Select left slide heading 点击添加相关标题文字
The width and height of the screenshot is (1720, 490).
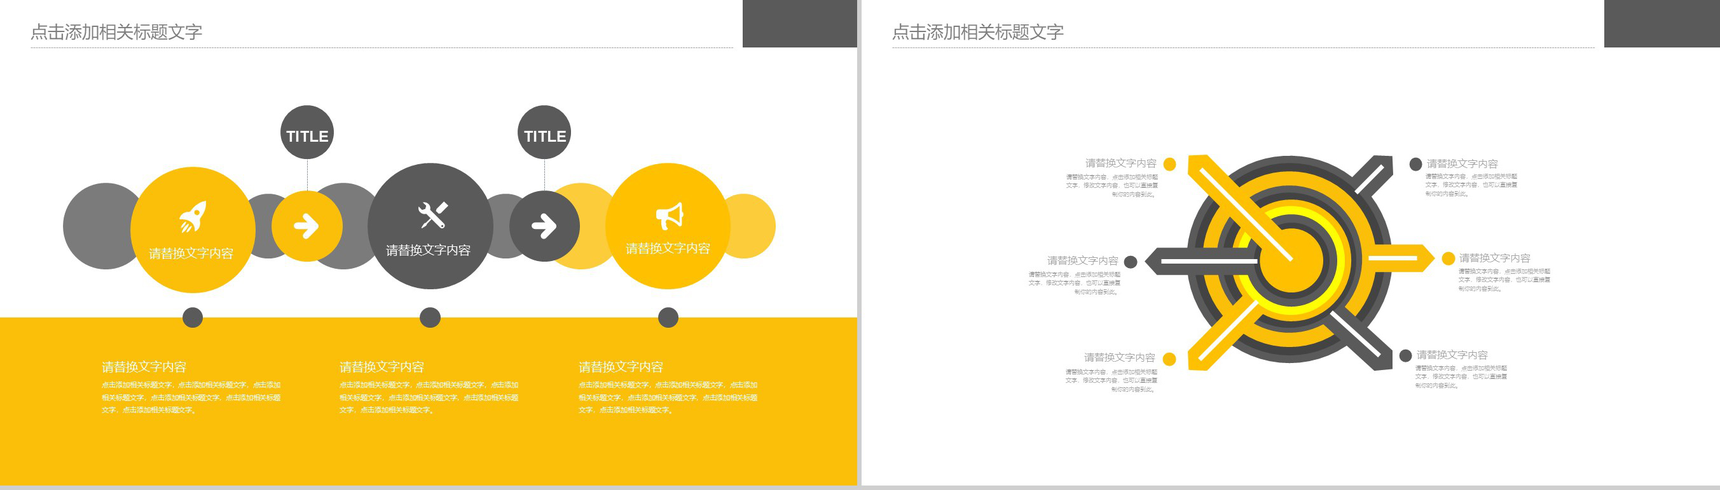116,32
